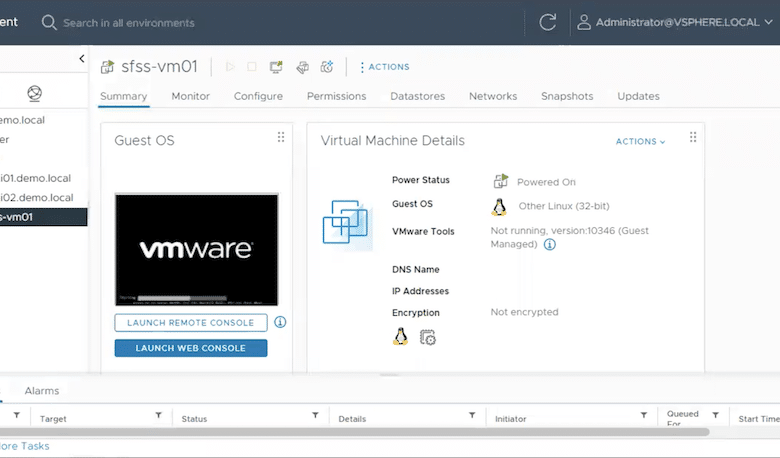Click the Power On toolbar icon
The width and height of the screenshot is (780, 458).
pos(230,67)
